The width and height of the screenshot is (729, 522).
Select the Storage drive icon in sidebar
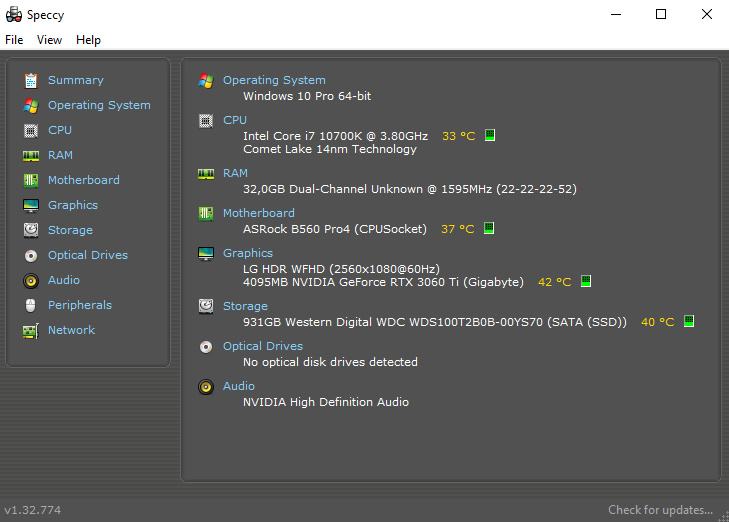pyautogui.click(x=31, y=230)
